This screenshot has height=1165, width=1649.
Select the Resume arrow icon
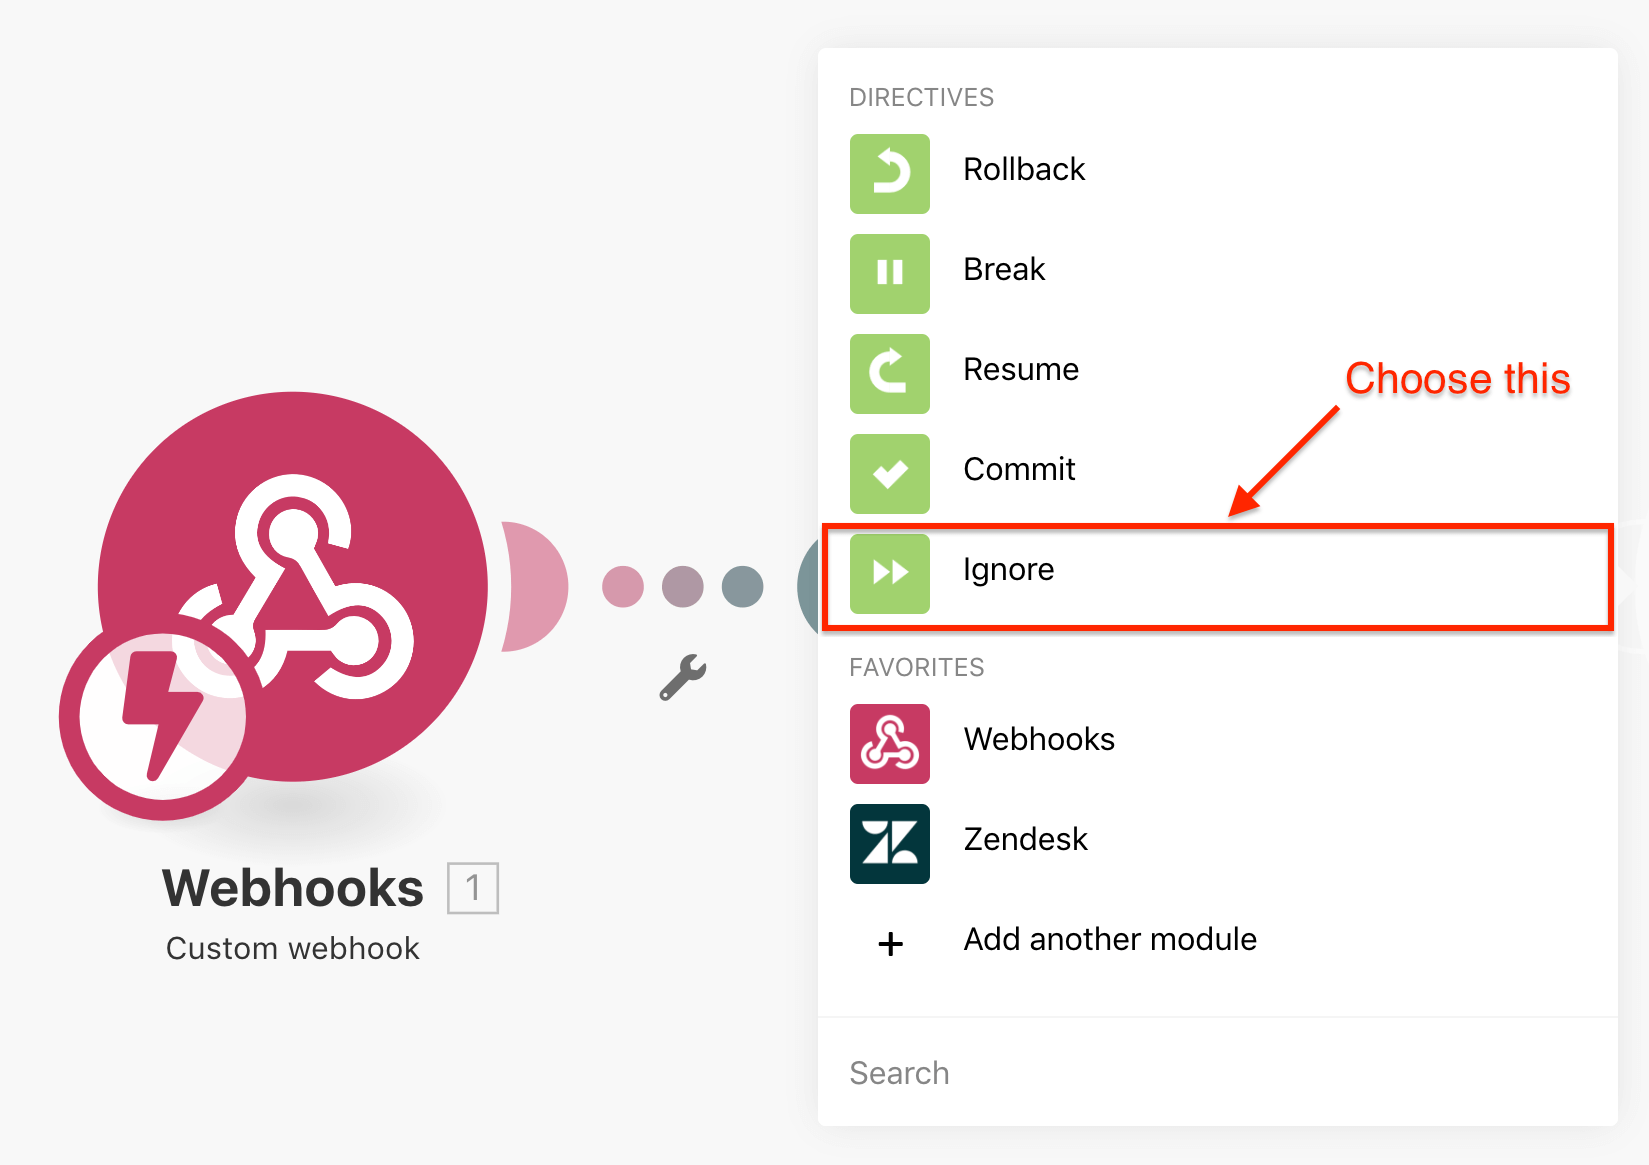pyautogui.click(x=889, y=374)
